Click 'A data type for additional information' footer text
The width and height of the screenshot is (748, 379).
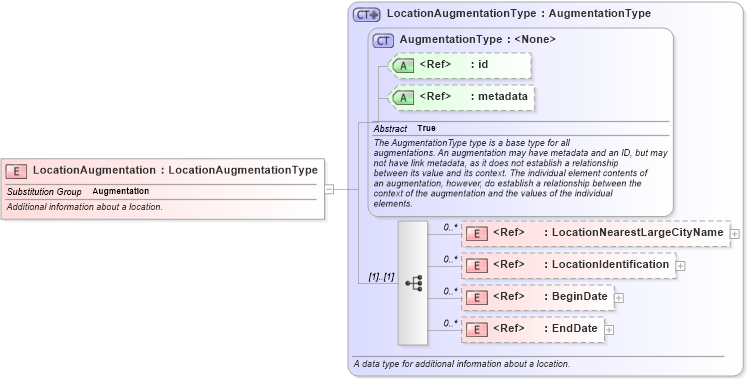(462, 364)
